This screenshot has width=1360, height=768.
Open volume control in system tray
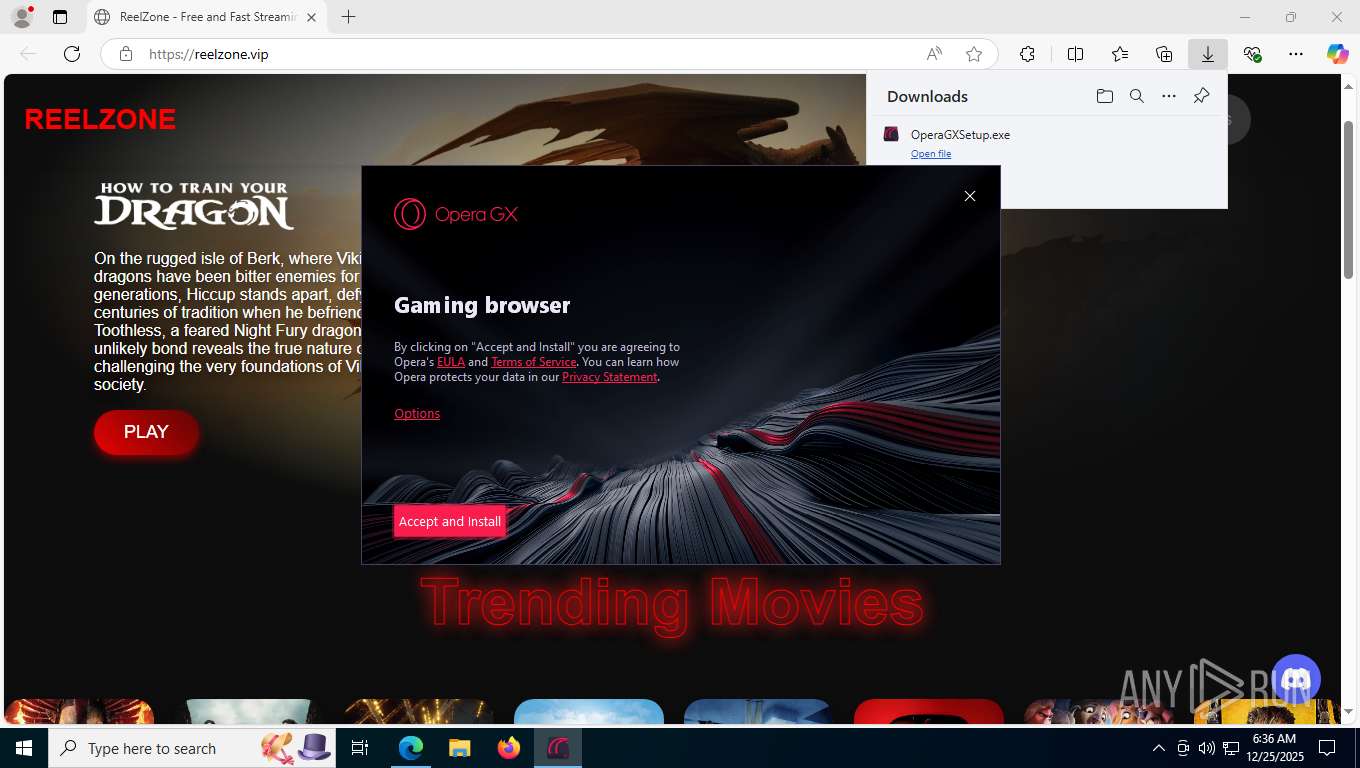tap(1206, 748)
